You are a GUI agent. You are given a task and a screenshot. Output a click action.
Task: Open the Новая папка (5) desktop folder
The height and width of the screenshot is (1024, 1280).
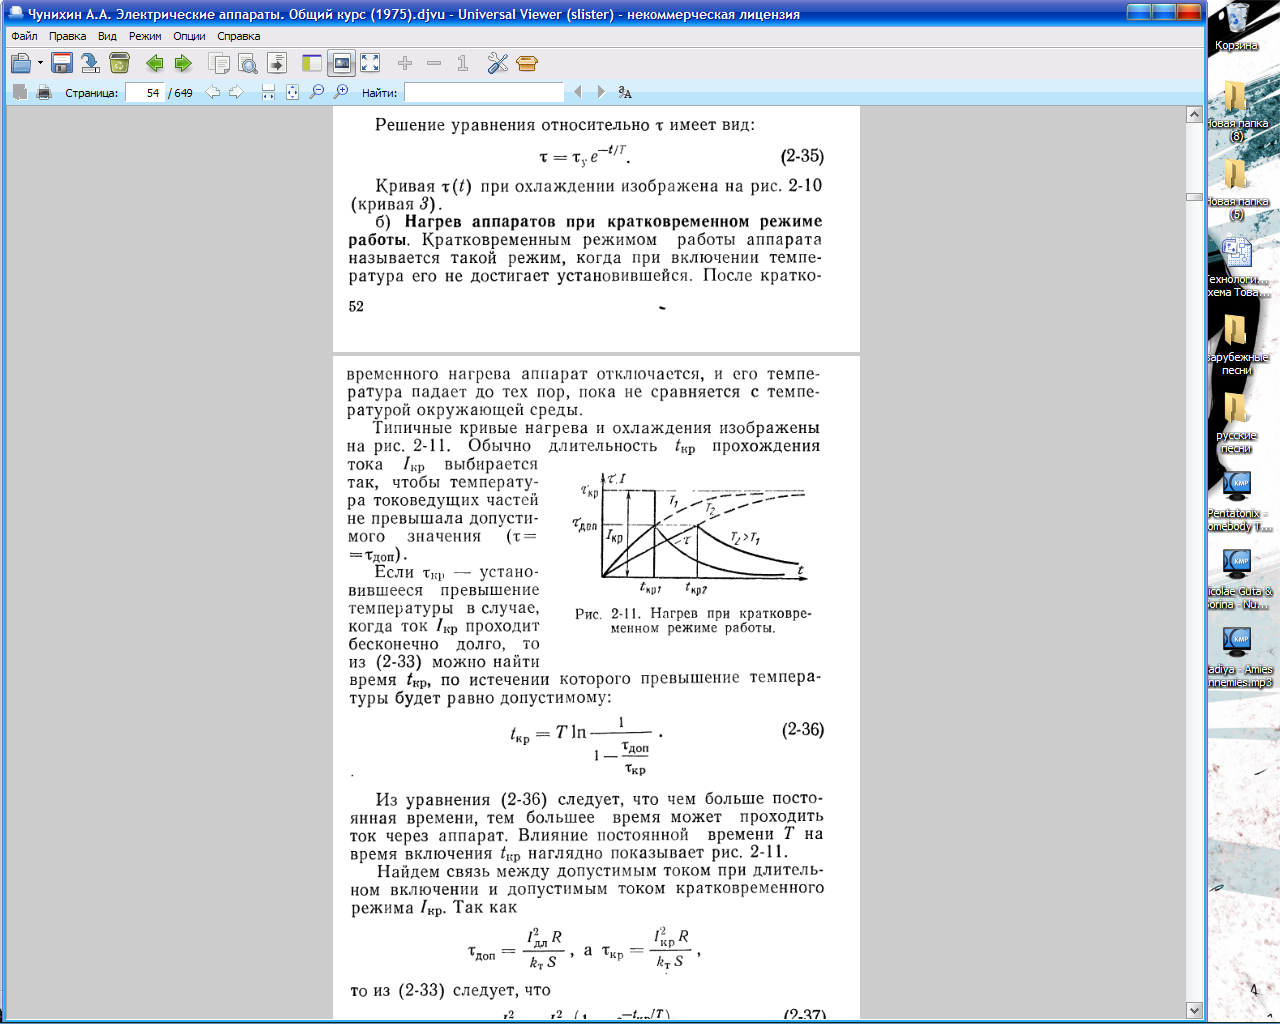click(1237, 188)
